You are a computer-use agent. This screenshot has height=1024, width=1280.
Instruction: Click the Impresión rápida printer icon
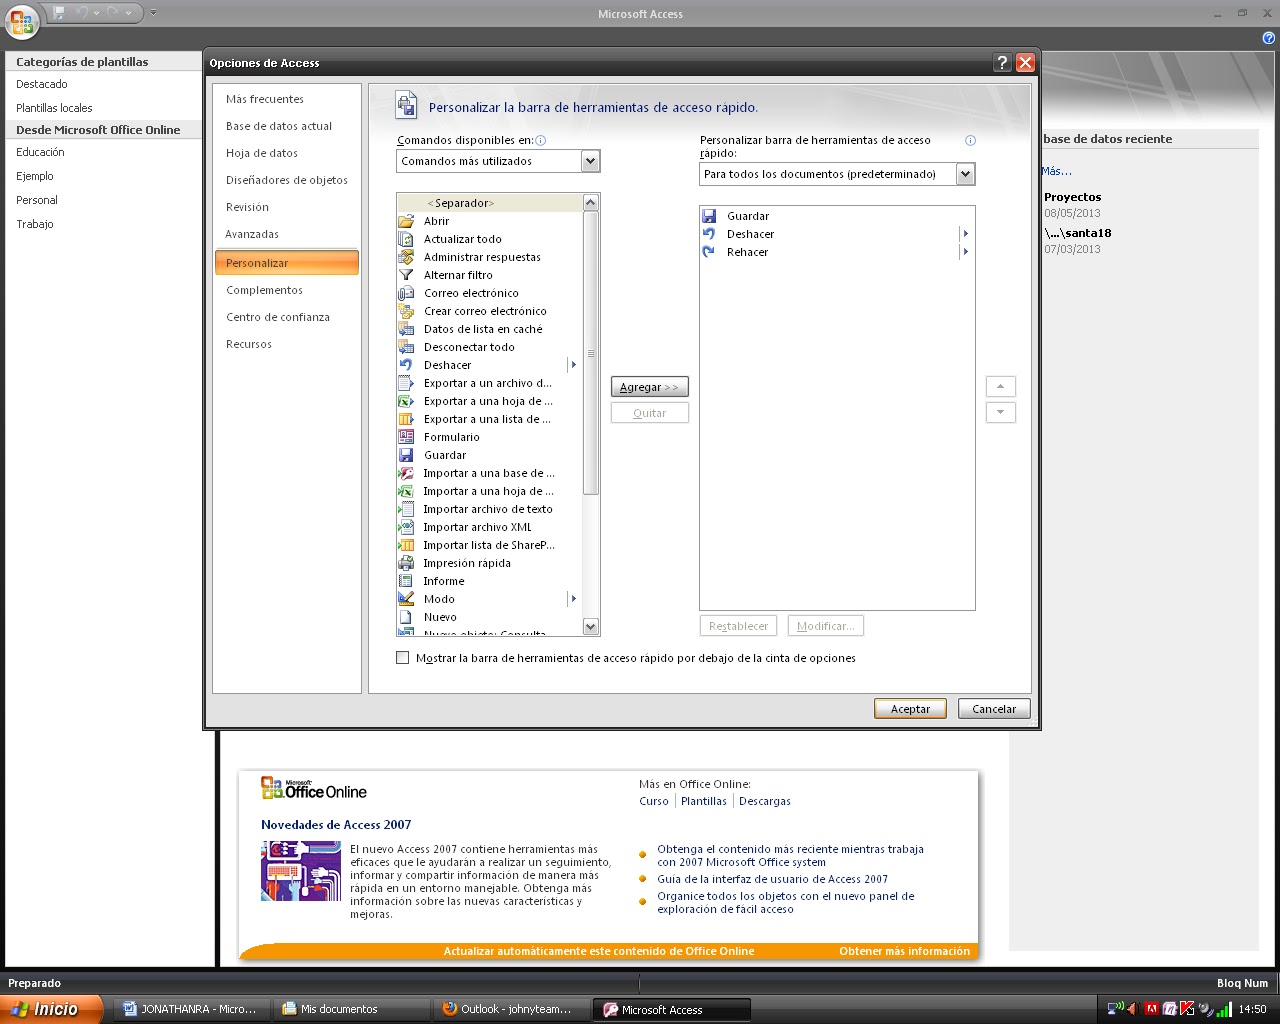(406, 563)
